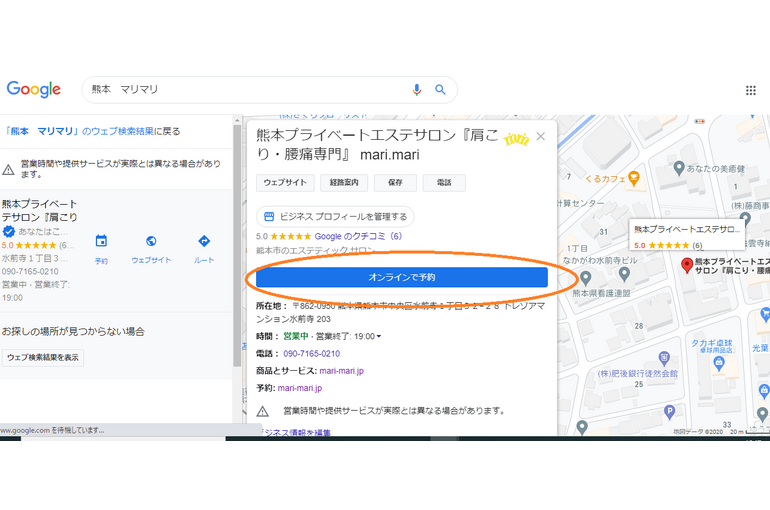Click 所在地 address text in card
Screen dimensions: 770x510
click(x=400, y=312)
